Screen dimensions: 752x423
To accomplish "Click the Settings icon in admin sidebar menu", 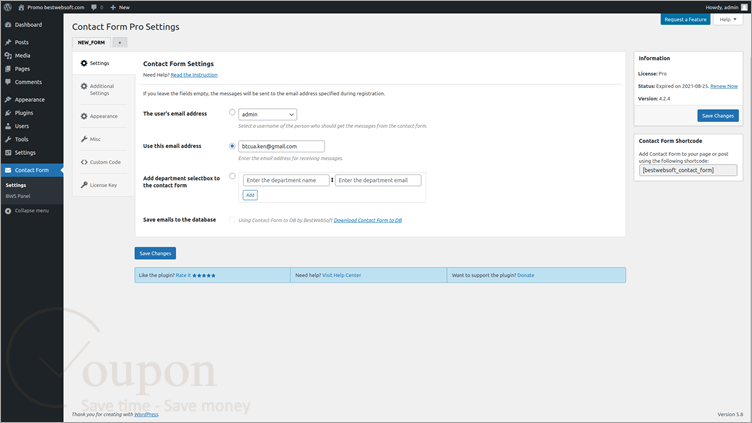I will pyautogui.click(x=8, y=153).
